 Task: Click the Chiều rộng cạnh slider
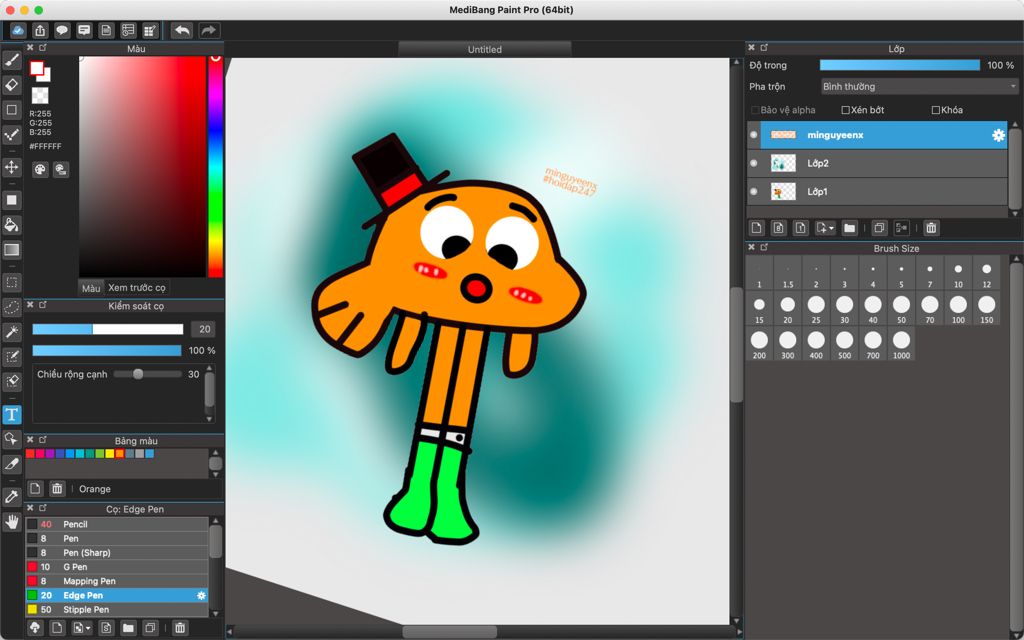tap(148, 374)
